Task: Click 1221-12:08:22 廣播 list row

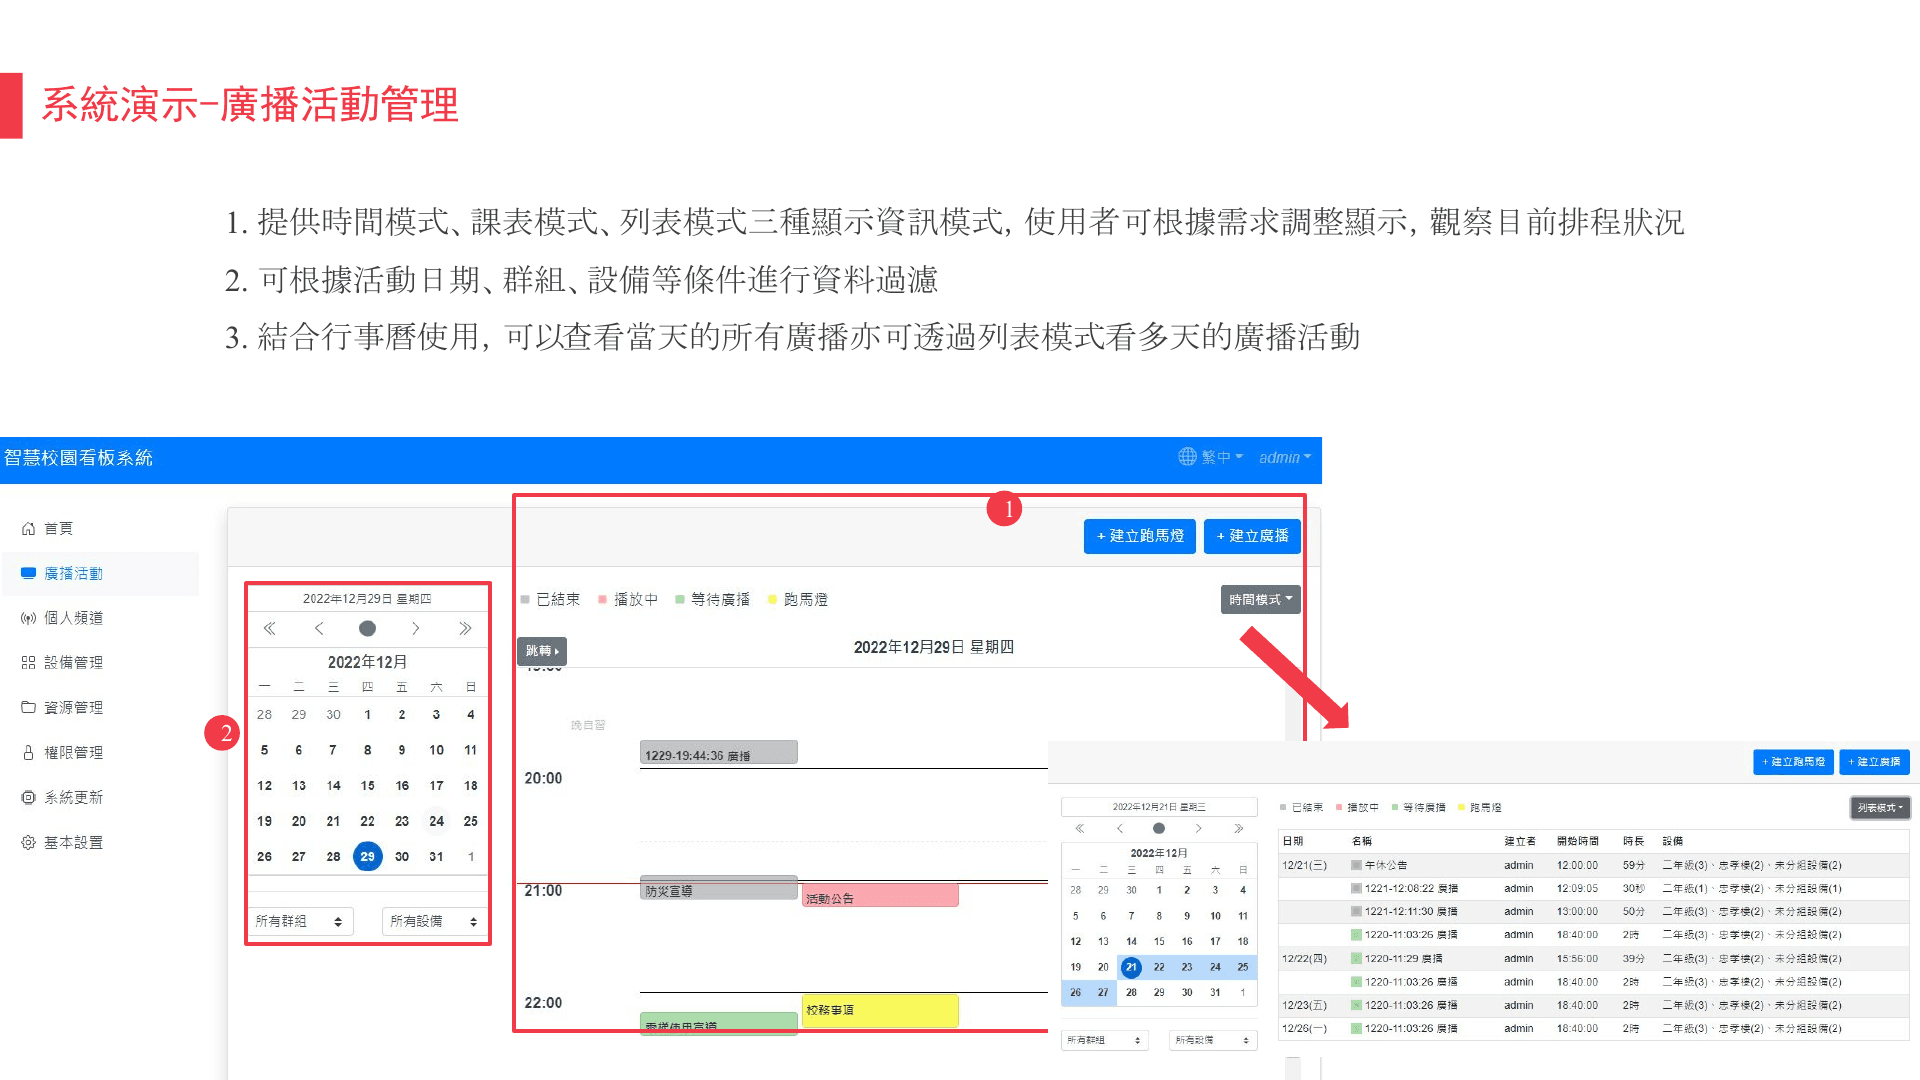Action: tap(1594, 888)
